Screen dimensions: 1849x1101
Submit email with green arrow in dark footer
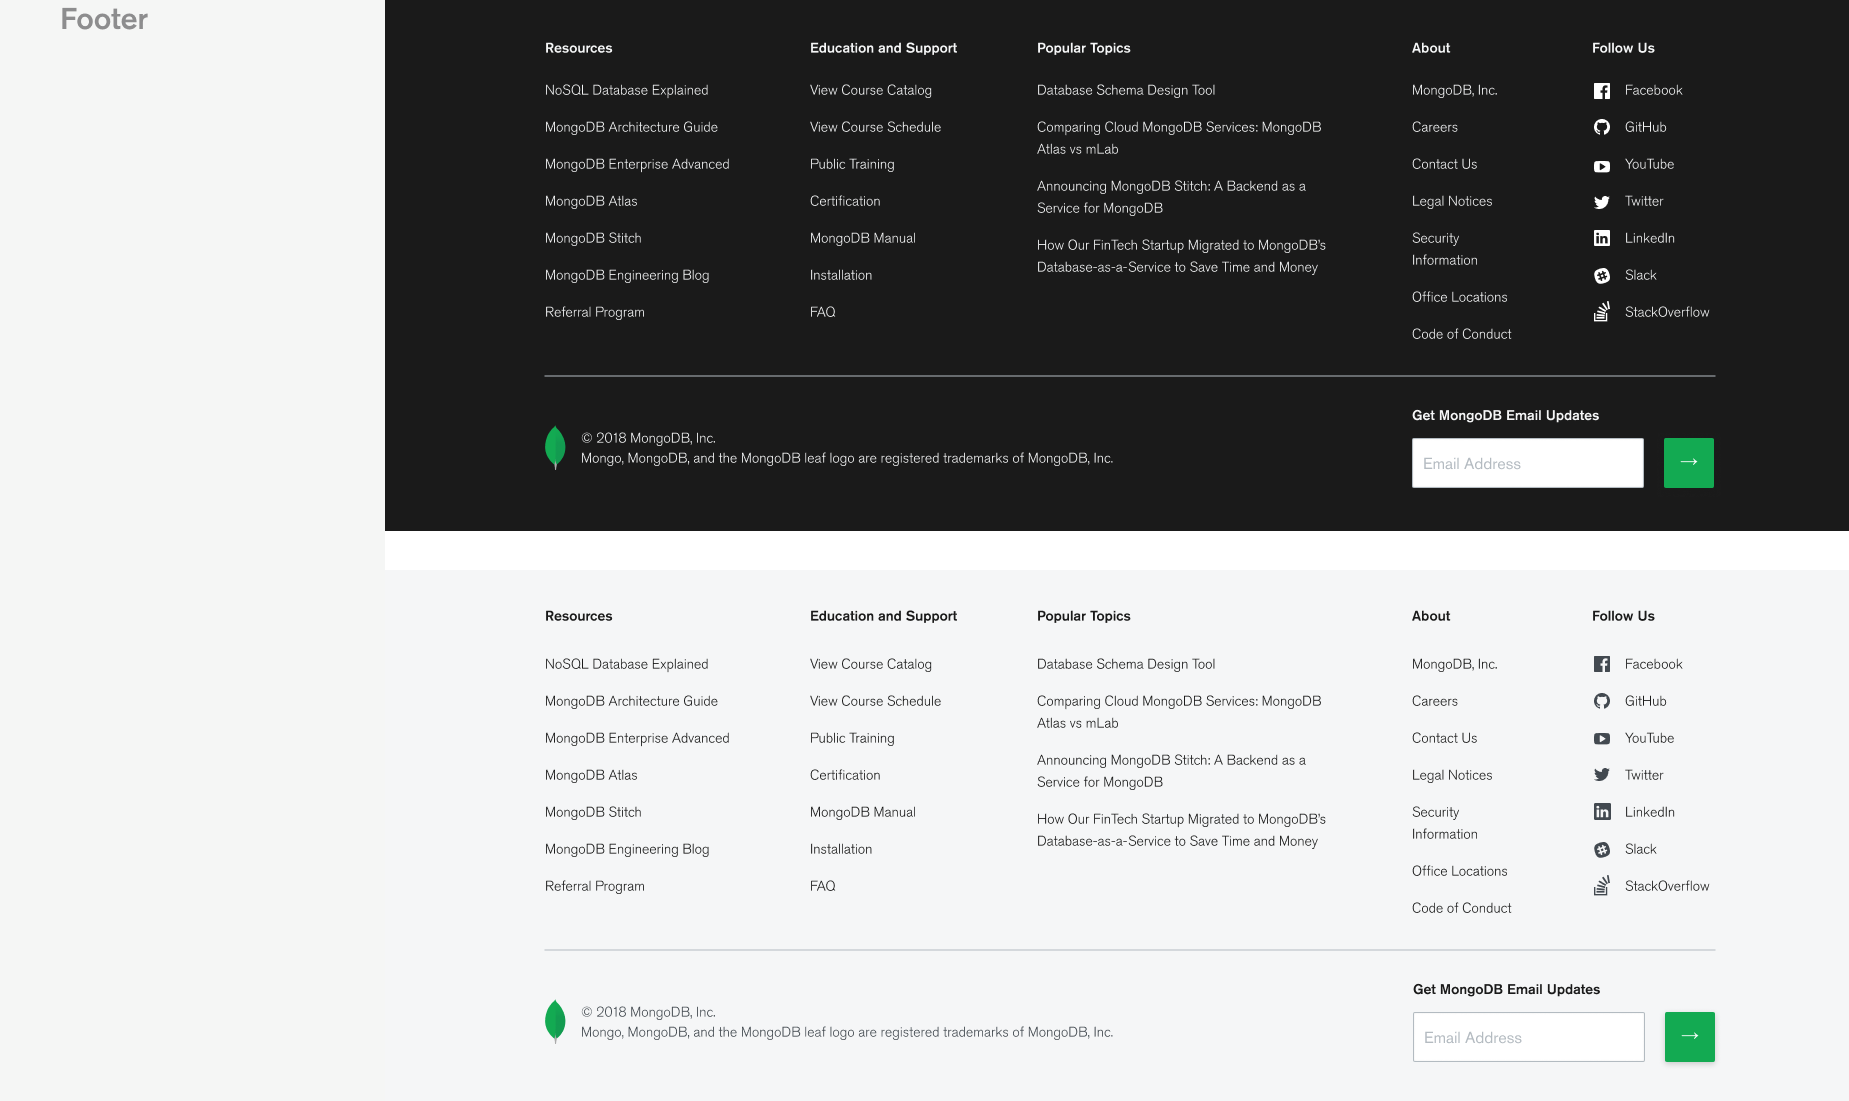[1688, 463]
